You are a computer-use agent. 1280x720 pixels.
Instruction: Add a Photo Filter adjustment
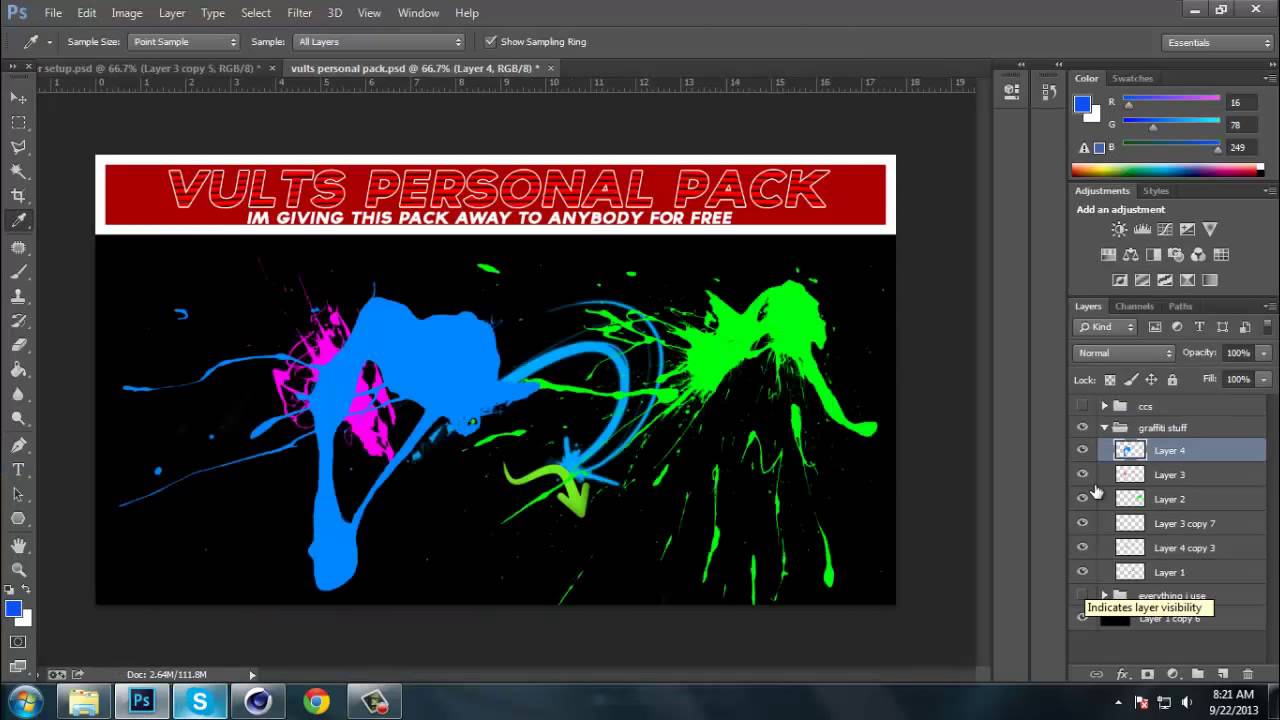1176,255
